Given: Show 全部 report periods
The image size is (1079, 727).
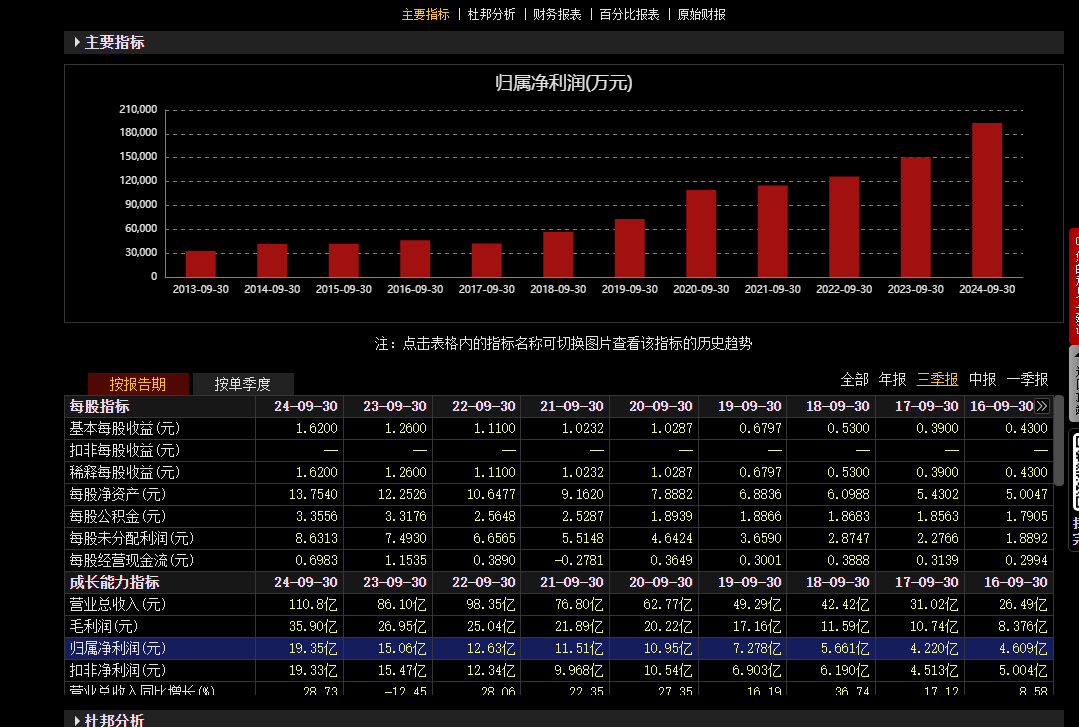Looking at the screenshot, I should 854,379.
